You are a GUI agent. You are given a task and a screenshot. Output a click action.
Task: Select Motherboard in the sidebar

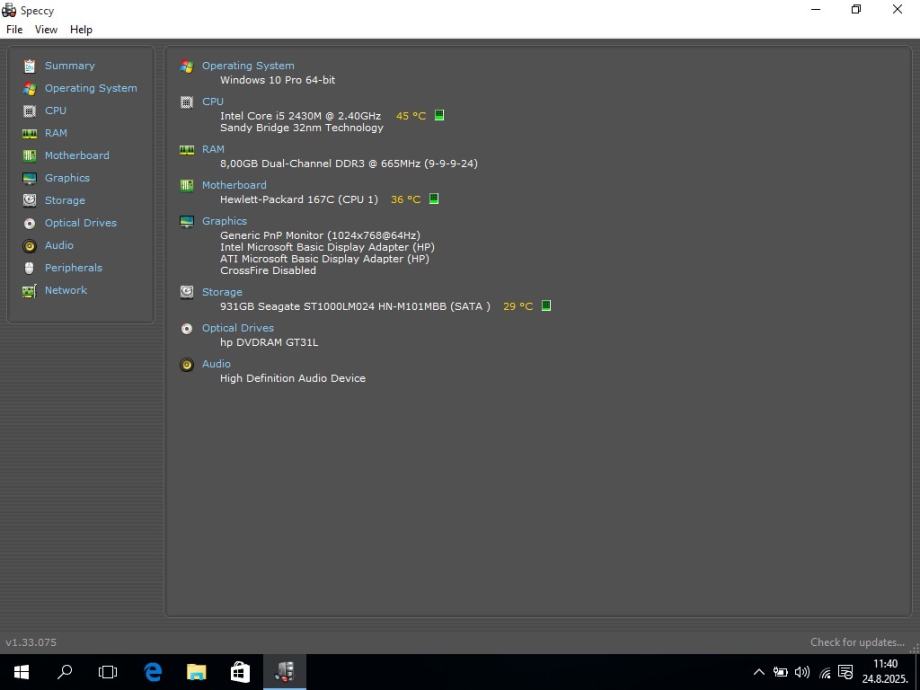77,155
